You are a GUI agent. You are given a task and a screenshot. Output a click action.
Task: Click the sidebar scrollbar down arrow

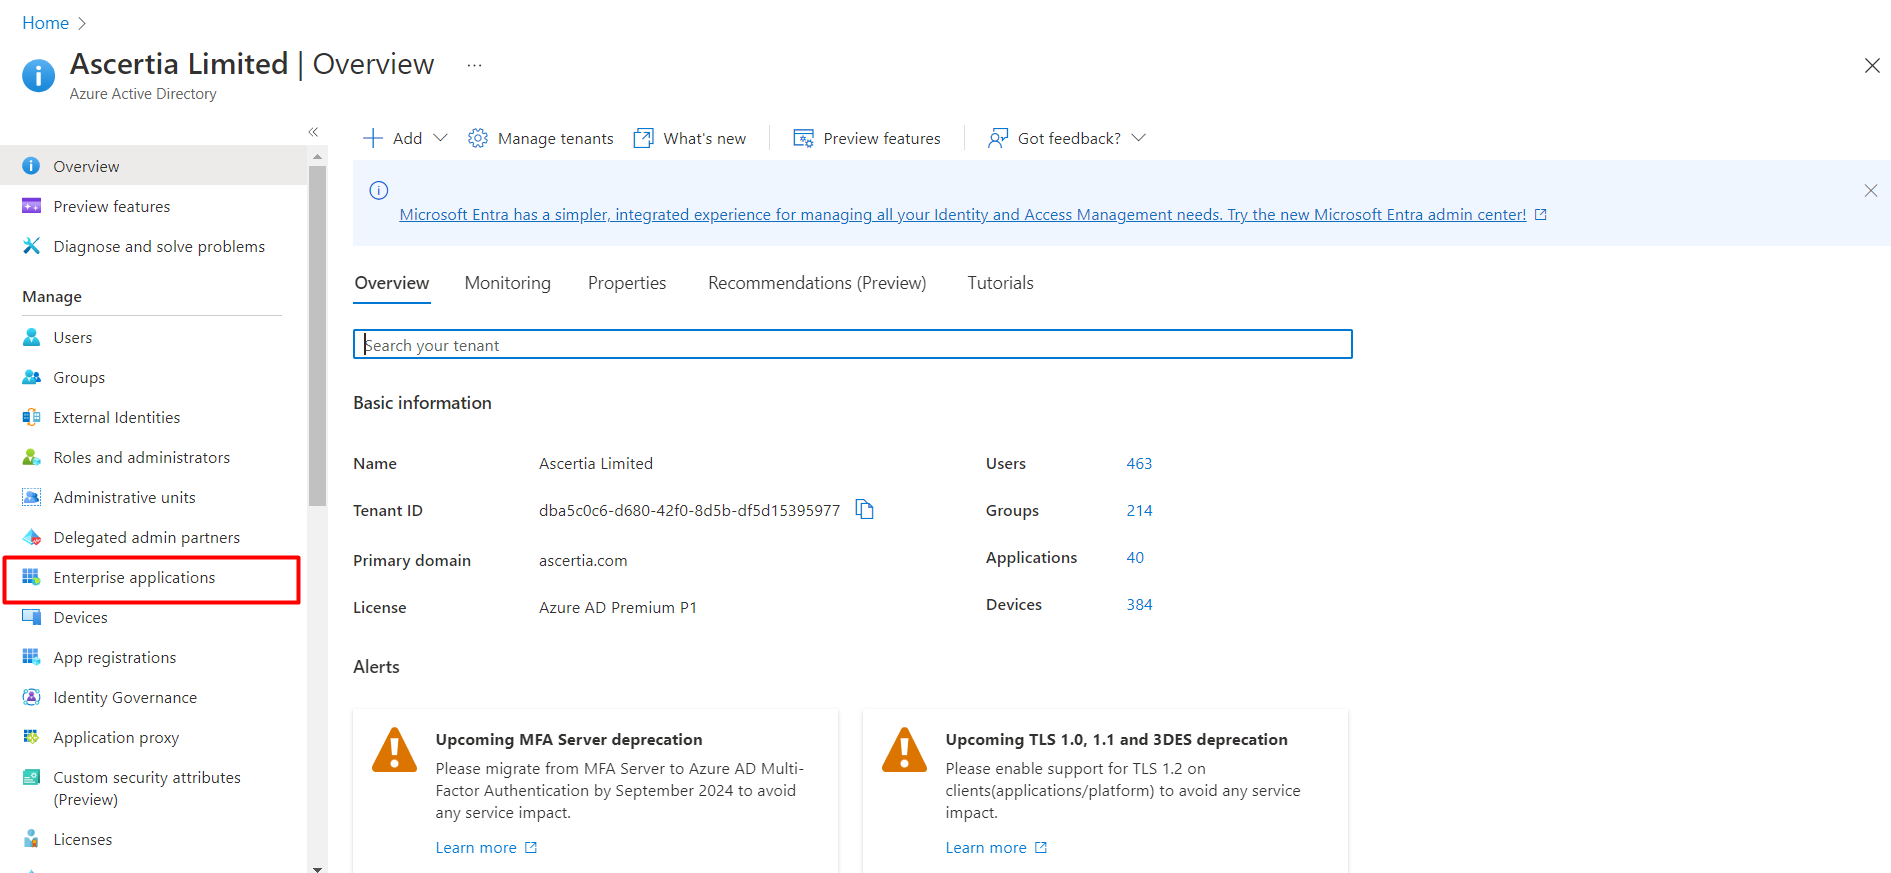(x=318, y=868)
